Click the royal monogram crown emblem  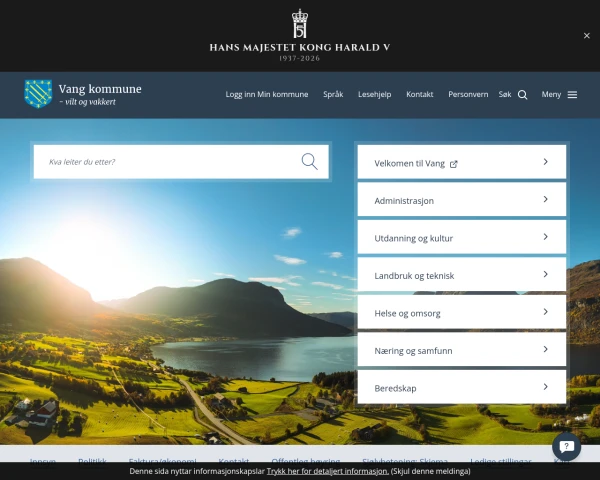(x=300, y=24)
